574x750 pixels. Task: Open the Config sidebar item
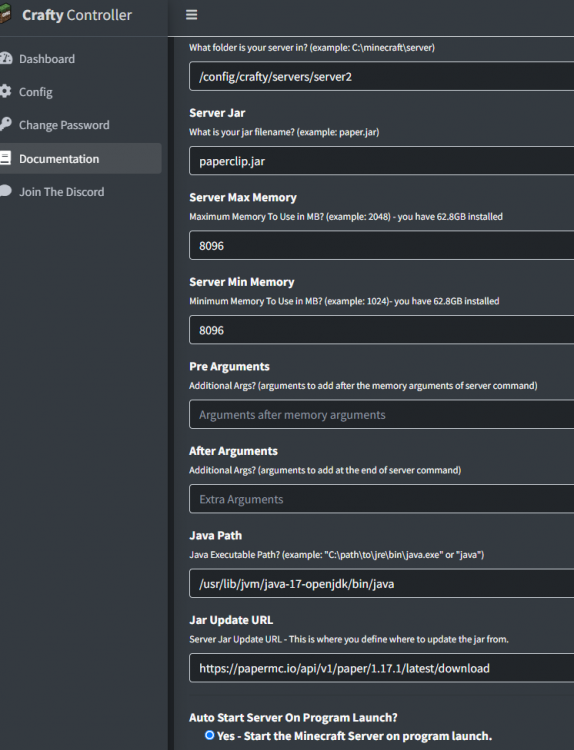pyautogui.click(x=80, y=92)
